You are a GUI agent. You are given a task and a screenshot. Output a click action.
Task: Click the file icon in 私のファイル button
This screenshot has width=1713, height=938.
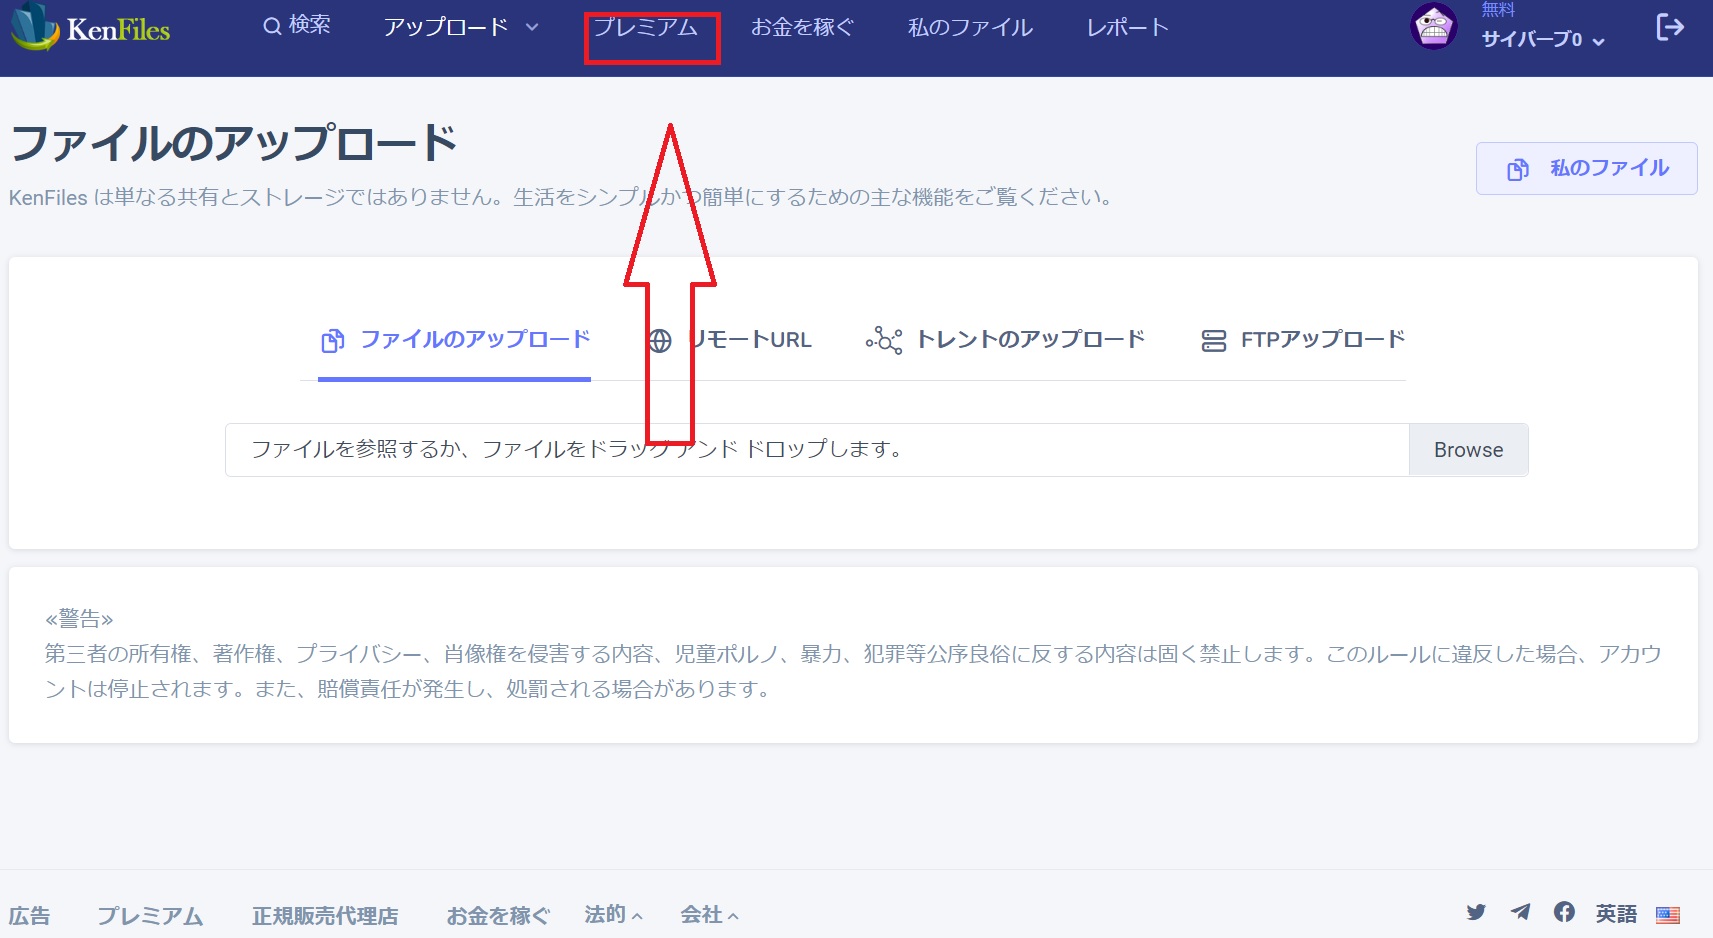click(x=1520, y=168)
